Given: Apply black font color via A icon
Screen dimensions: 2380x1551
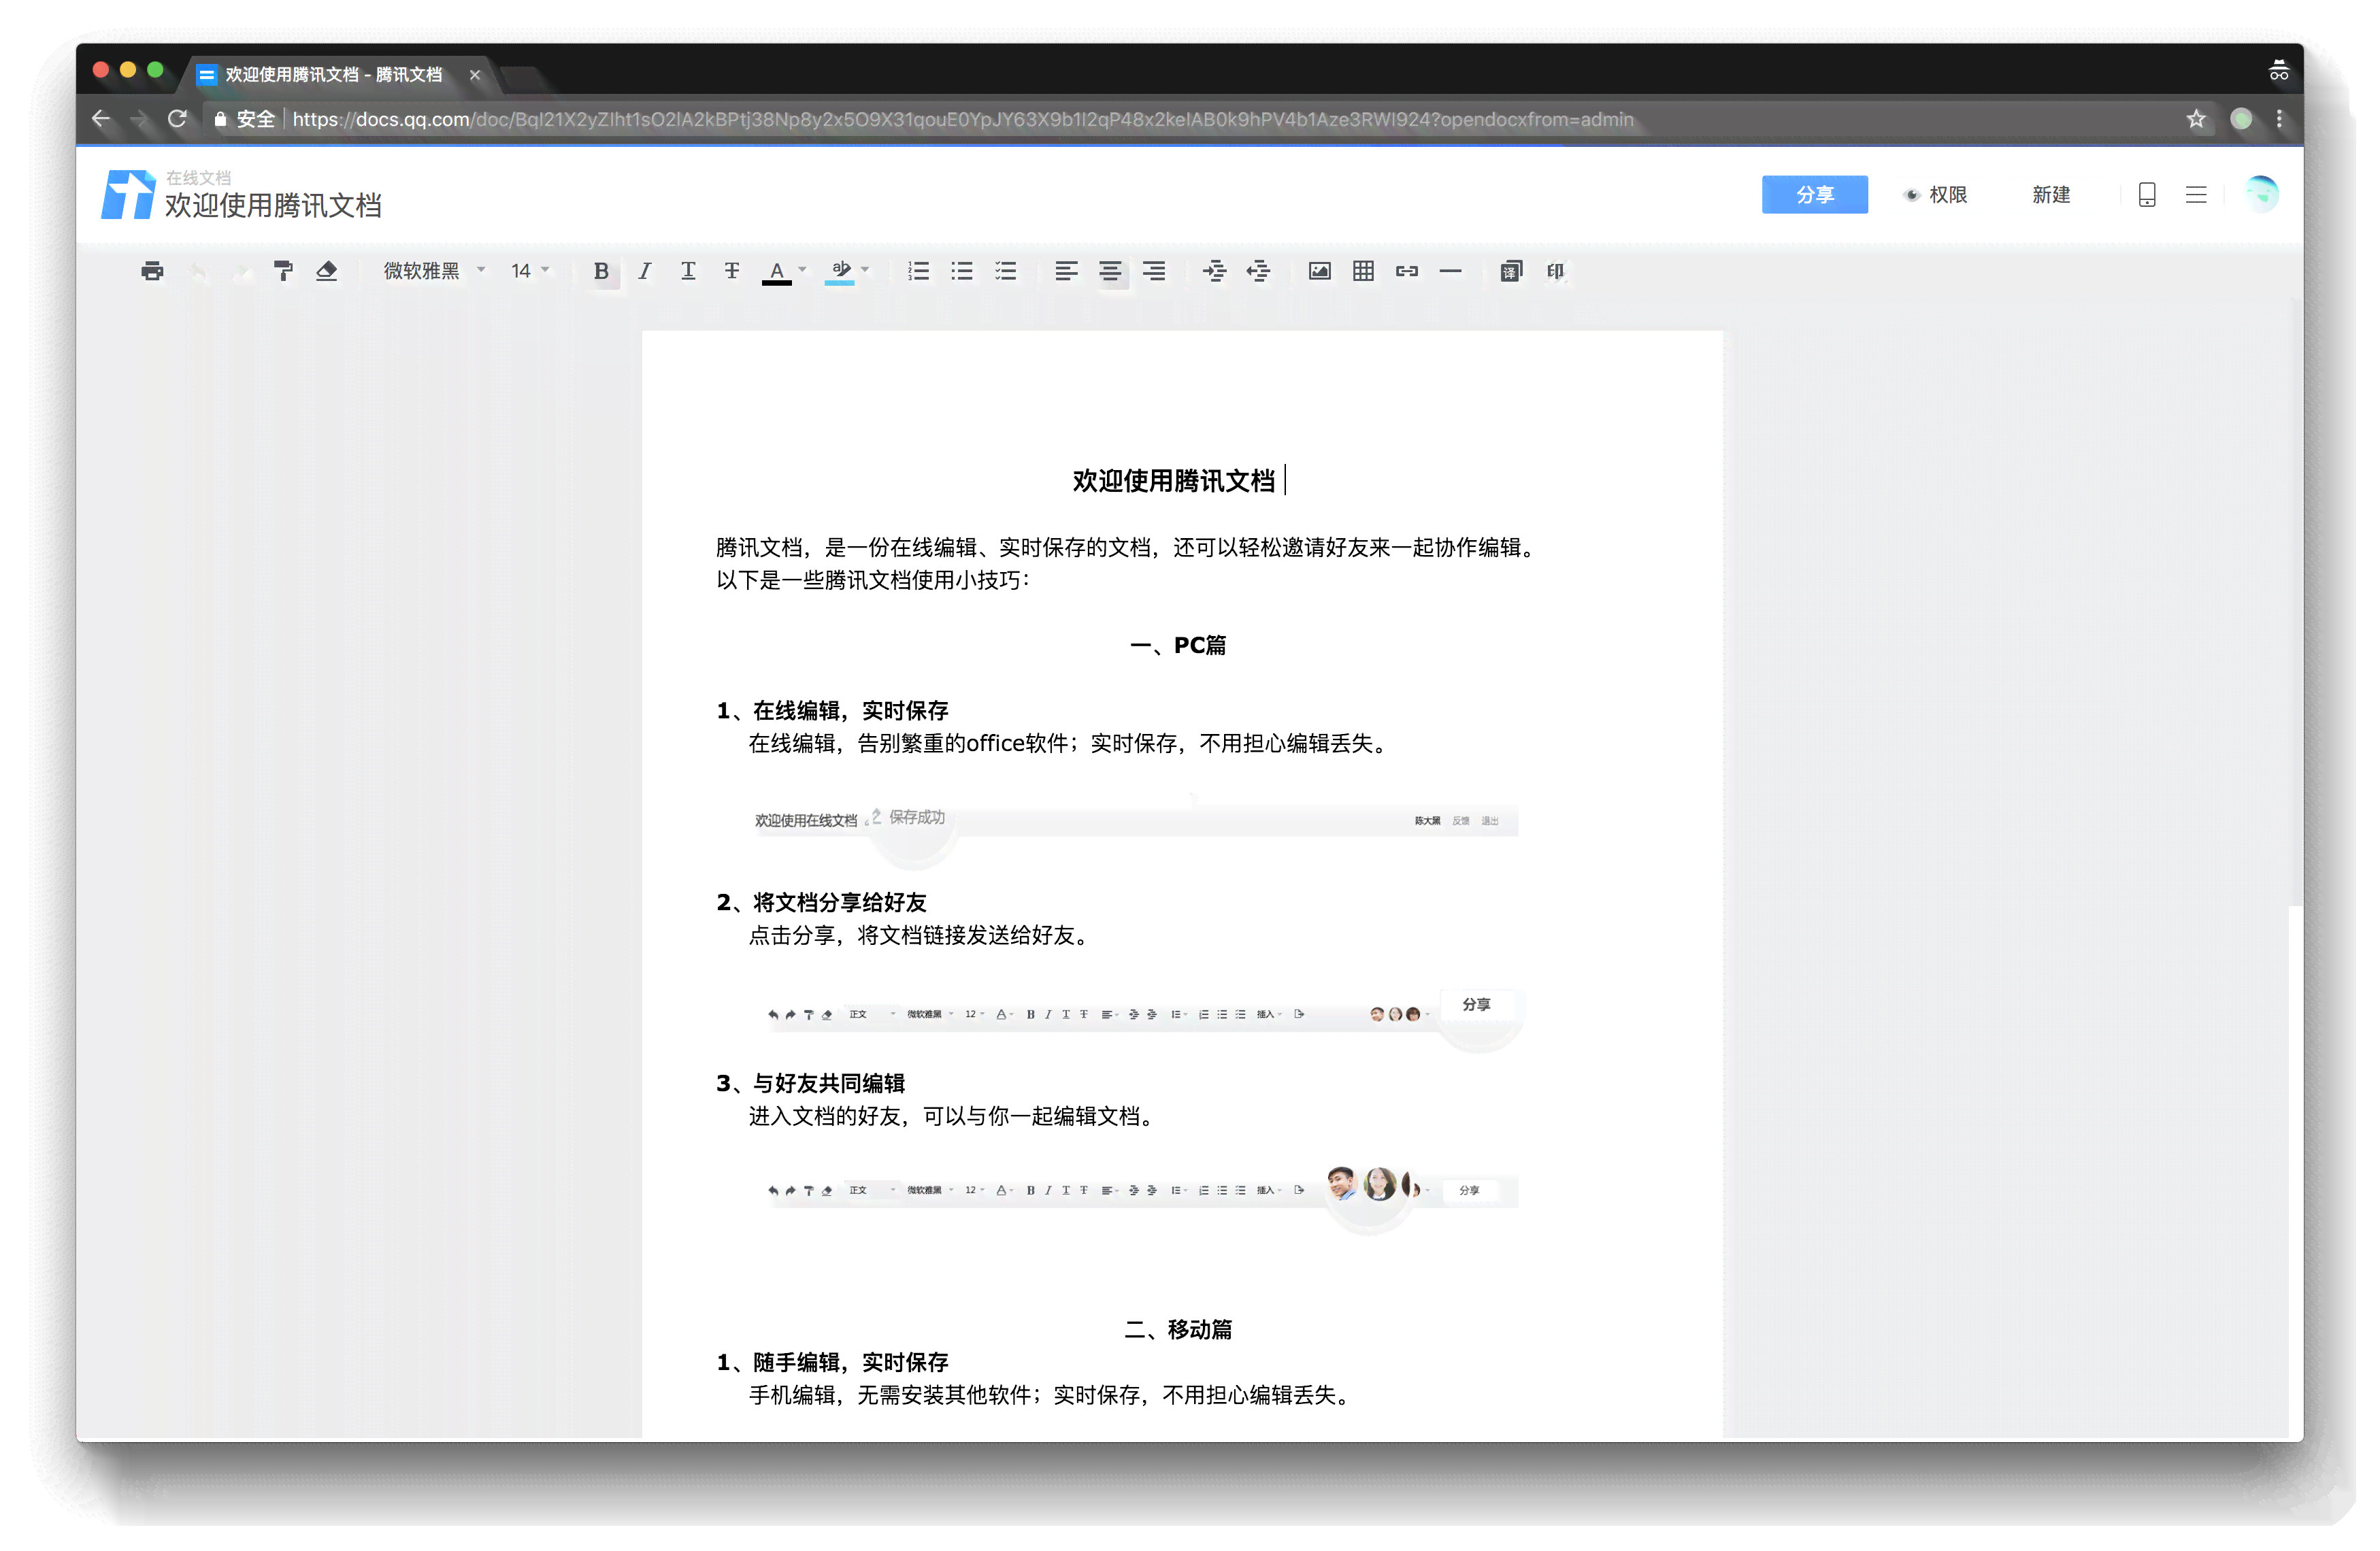Looking at the screenshot, I should 776,271.
